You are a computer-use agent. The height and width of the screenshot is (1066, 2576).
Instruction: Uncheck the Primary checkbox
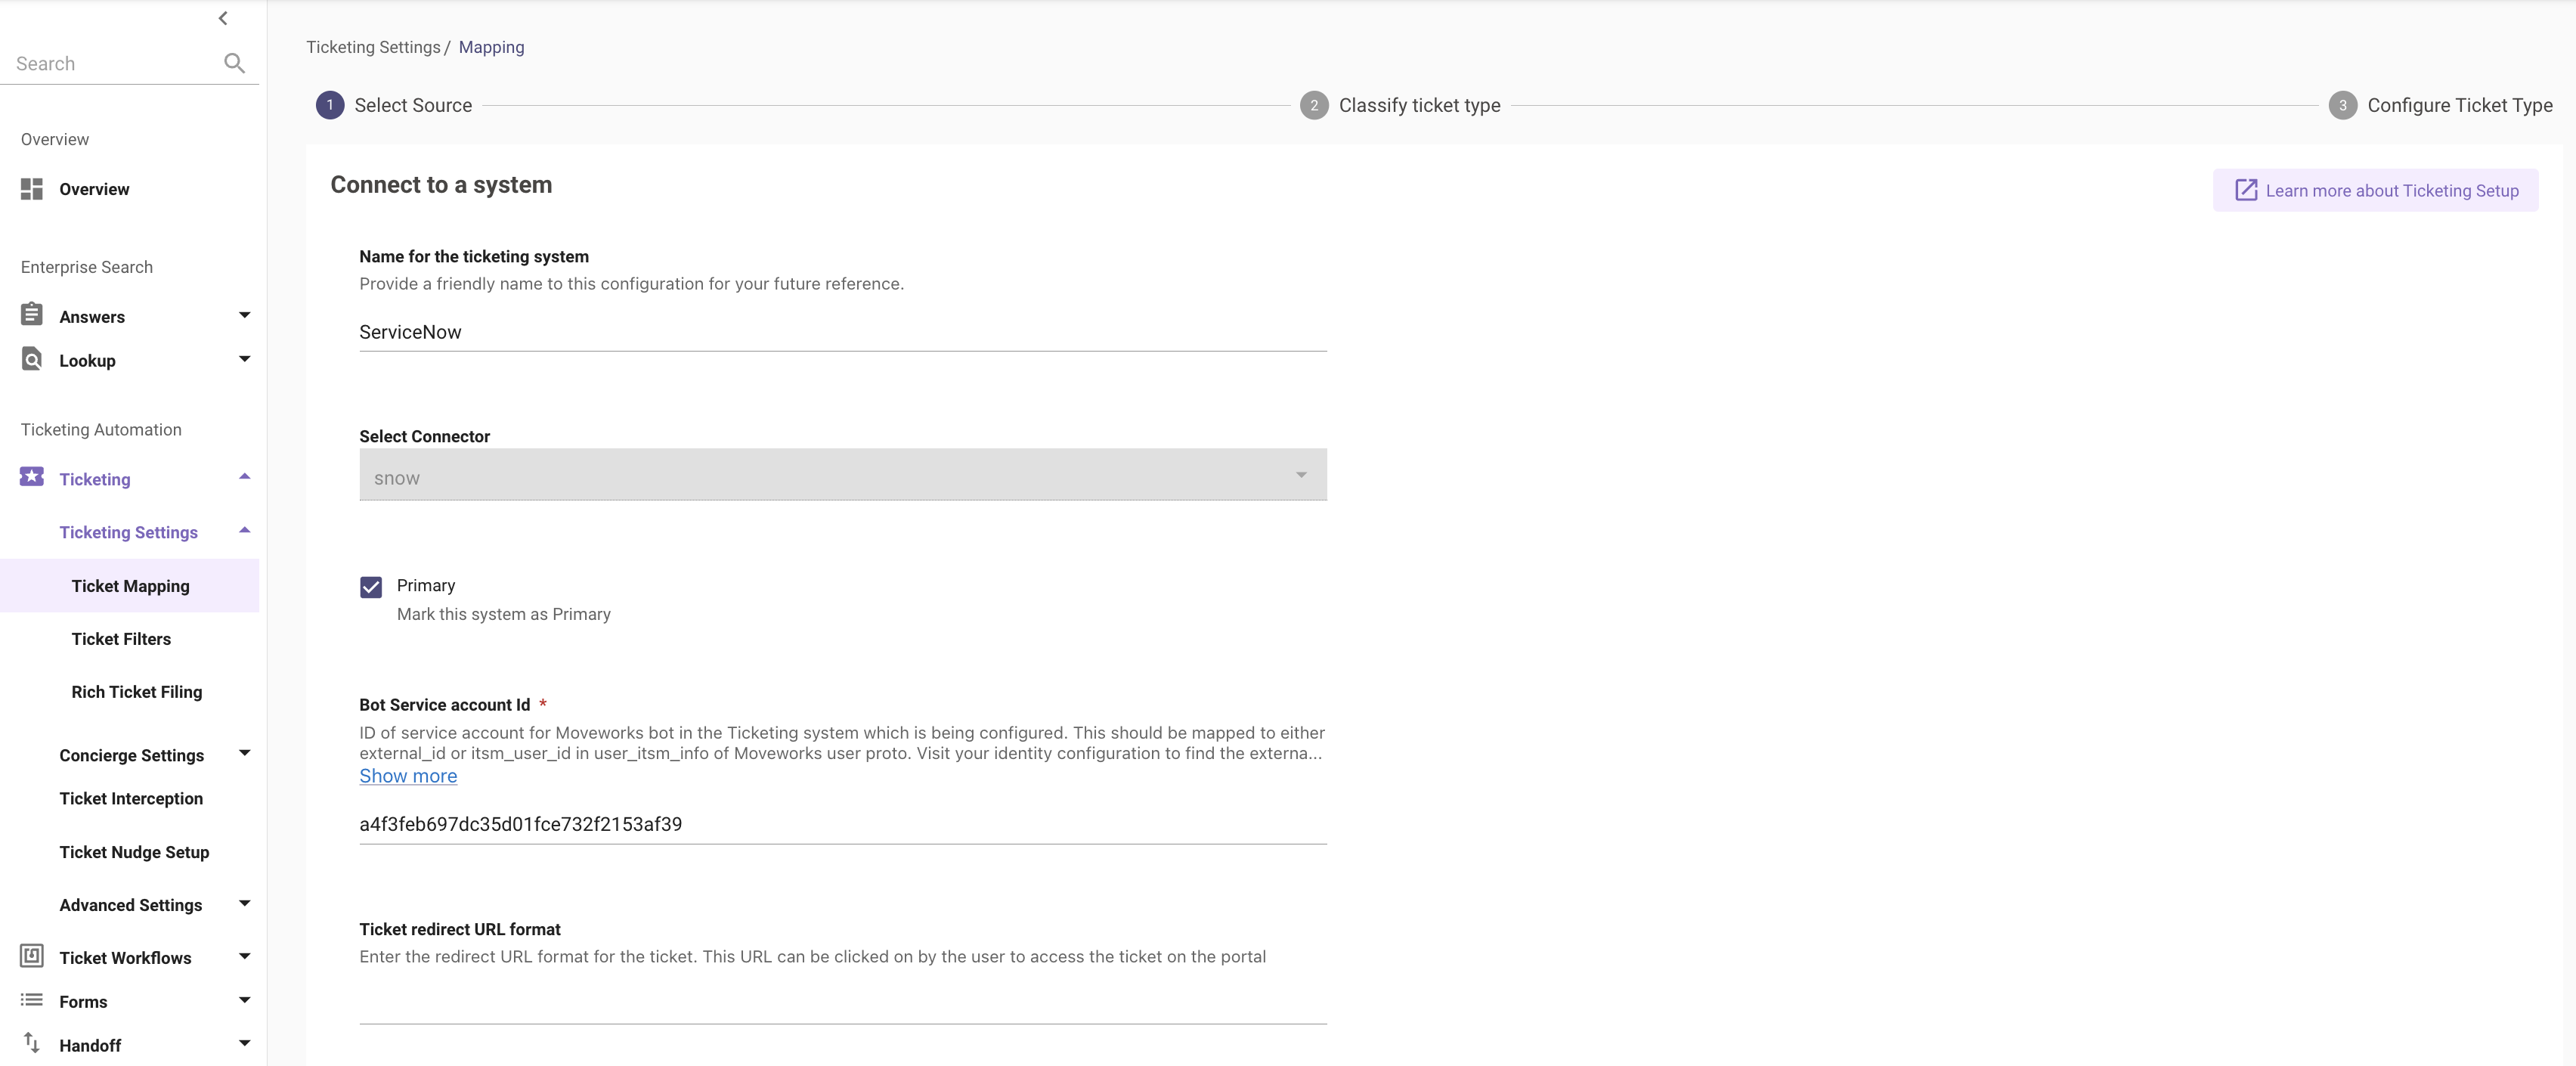click(x=371, y=587)
